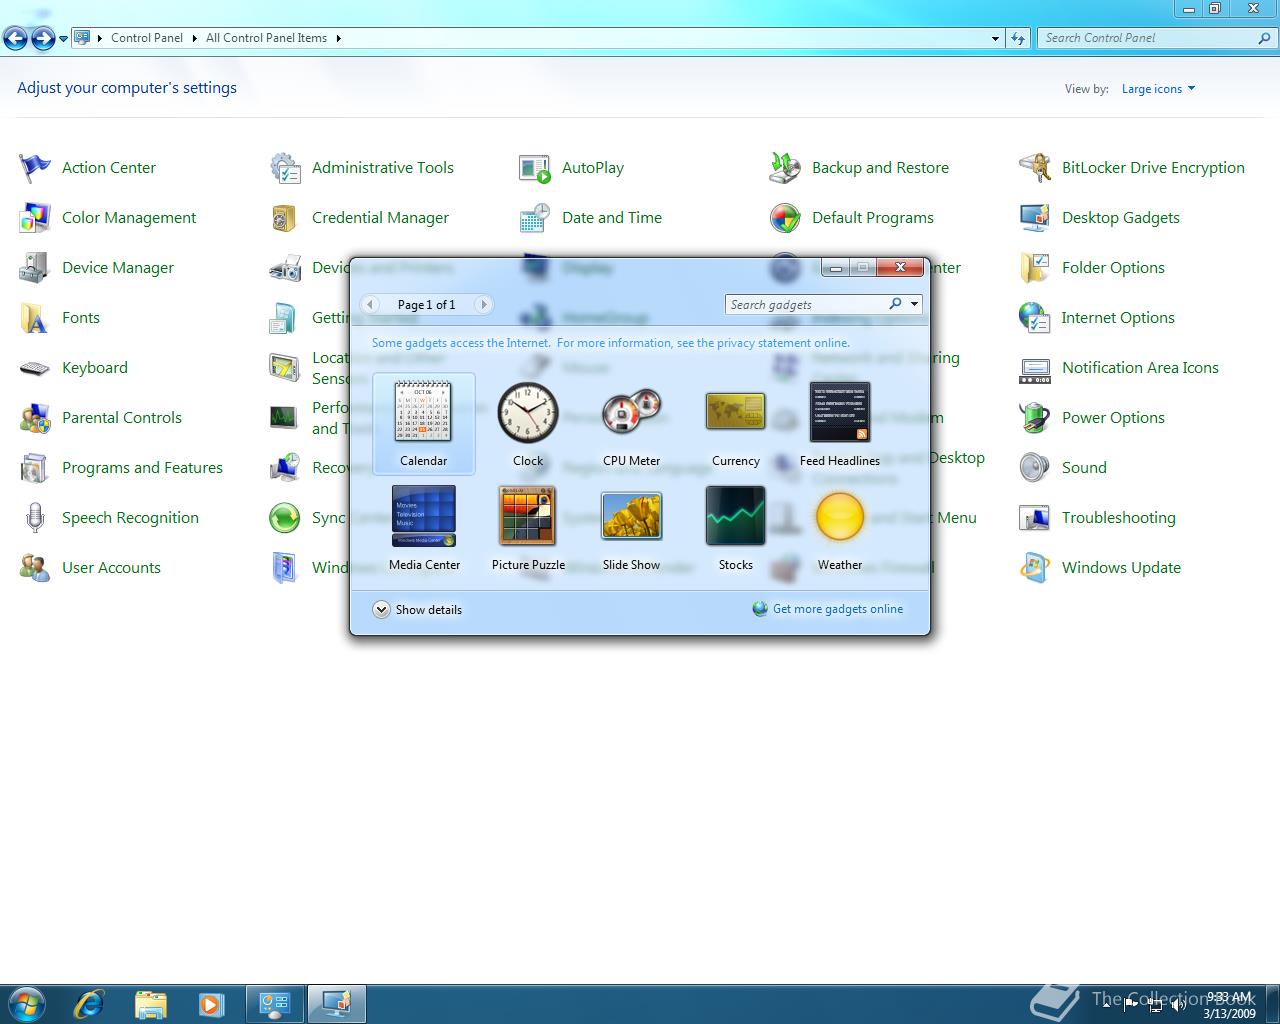1280x1024 pixels.
Task: Refresh the Control Panel address bar
Action: 1018,38
